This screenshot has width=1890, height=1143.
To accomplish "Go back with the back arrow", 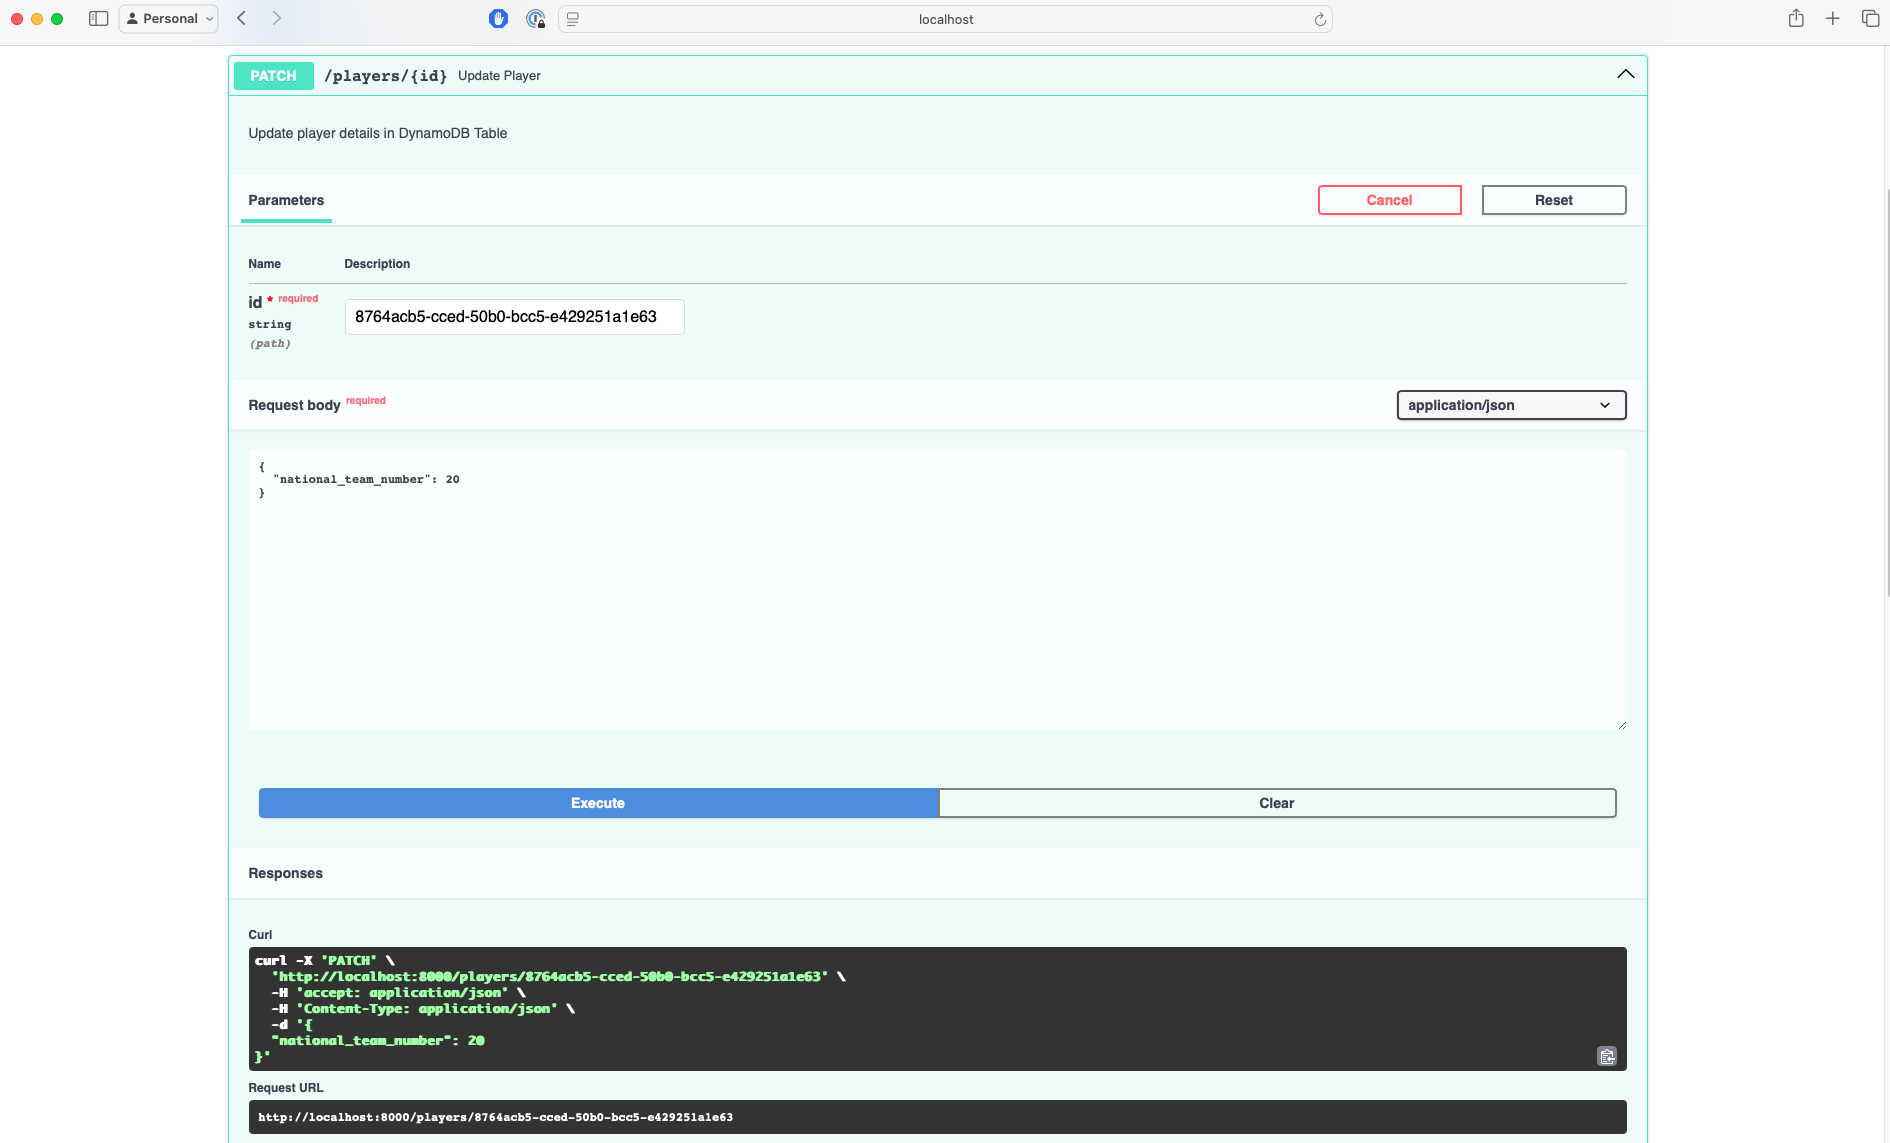I will coord(241,18).
